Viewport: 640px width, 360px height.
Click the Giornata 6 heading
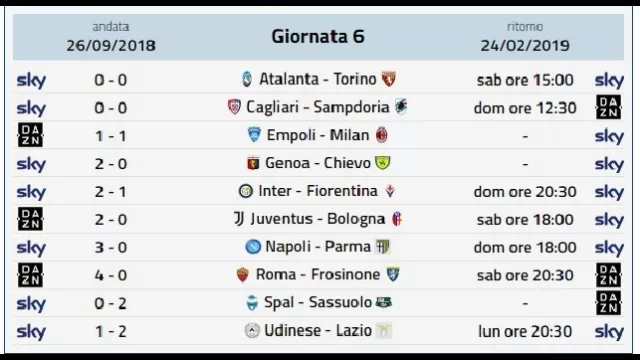coord(318,36)
